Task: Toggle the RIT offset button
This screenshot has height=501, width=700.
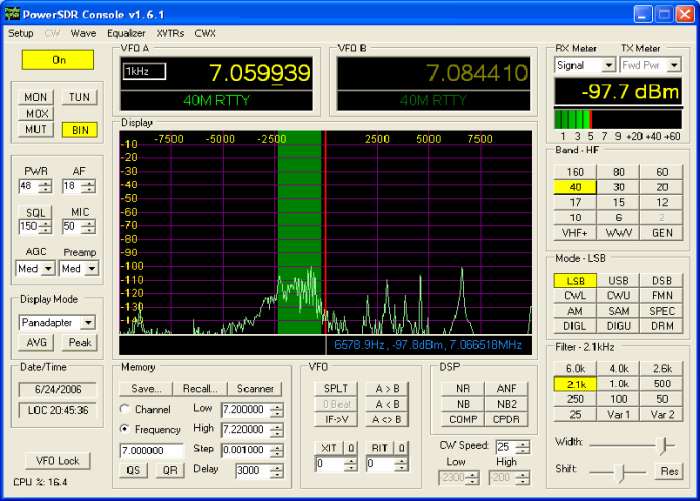Action: click(380, 447)
